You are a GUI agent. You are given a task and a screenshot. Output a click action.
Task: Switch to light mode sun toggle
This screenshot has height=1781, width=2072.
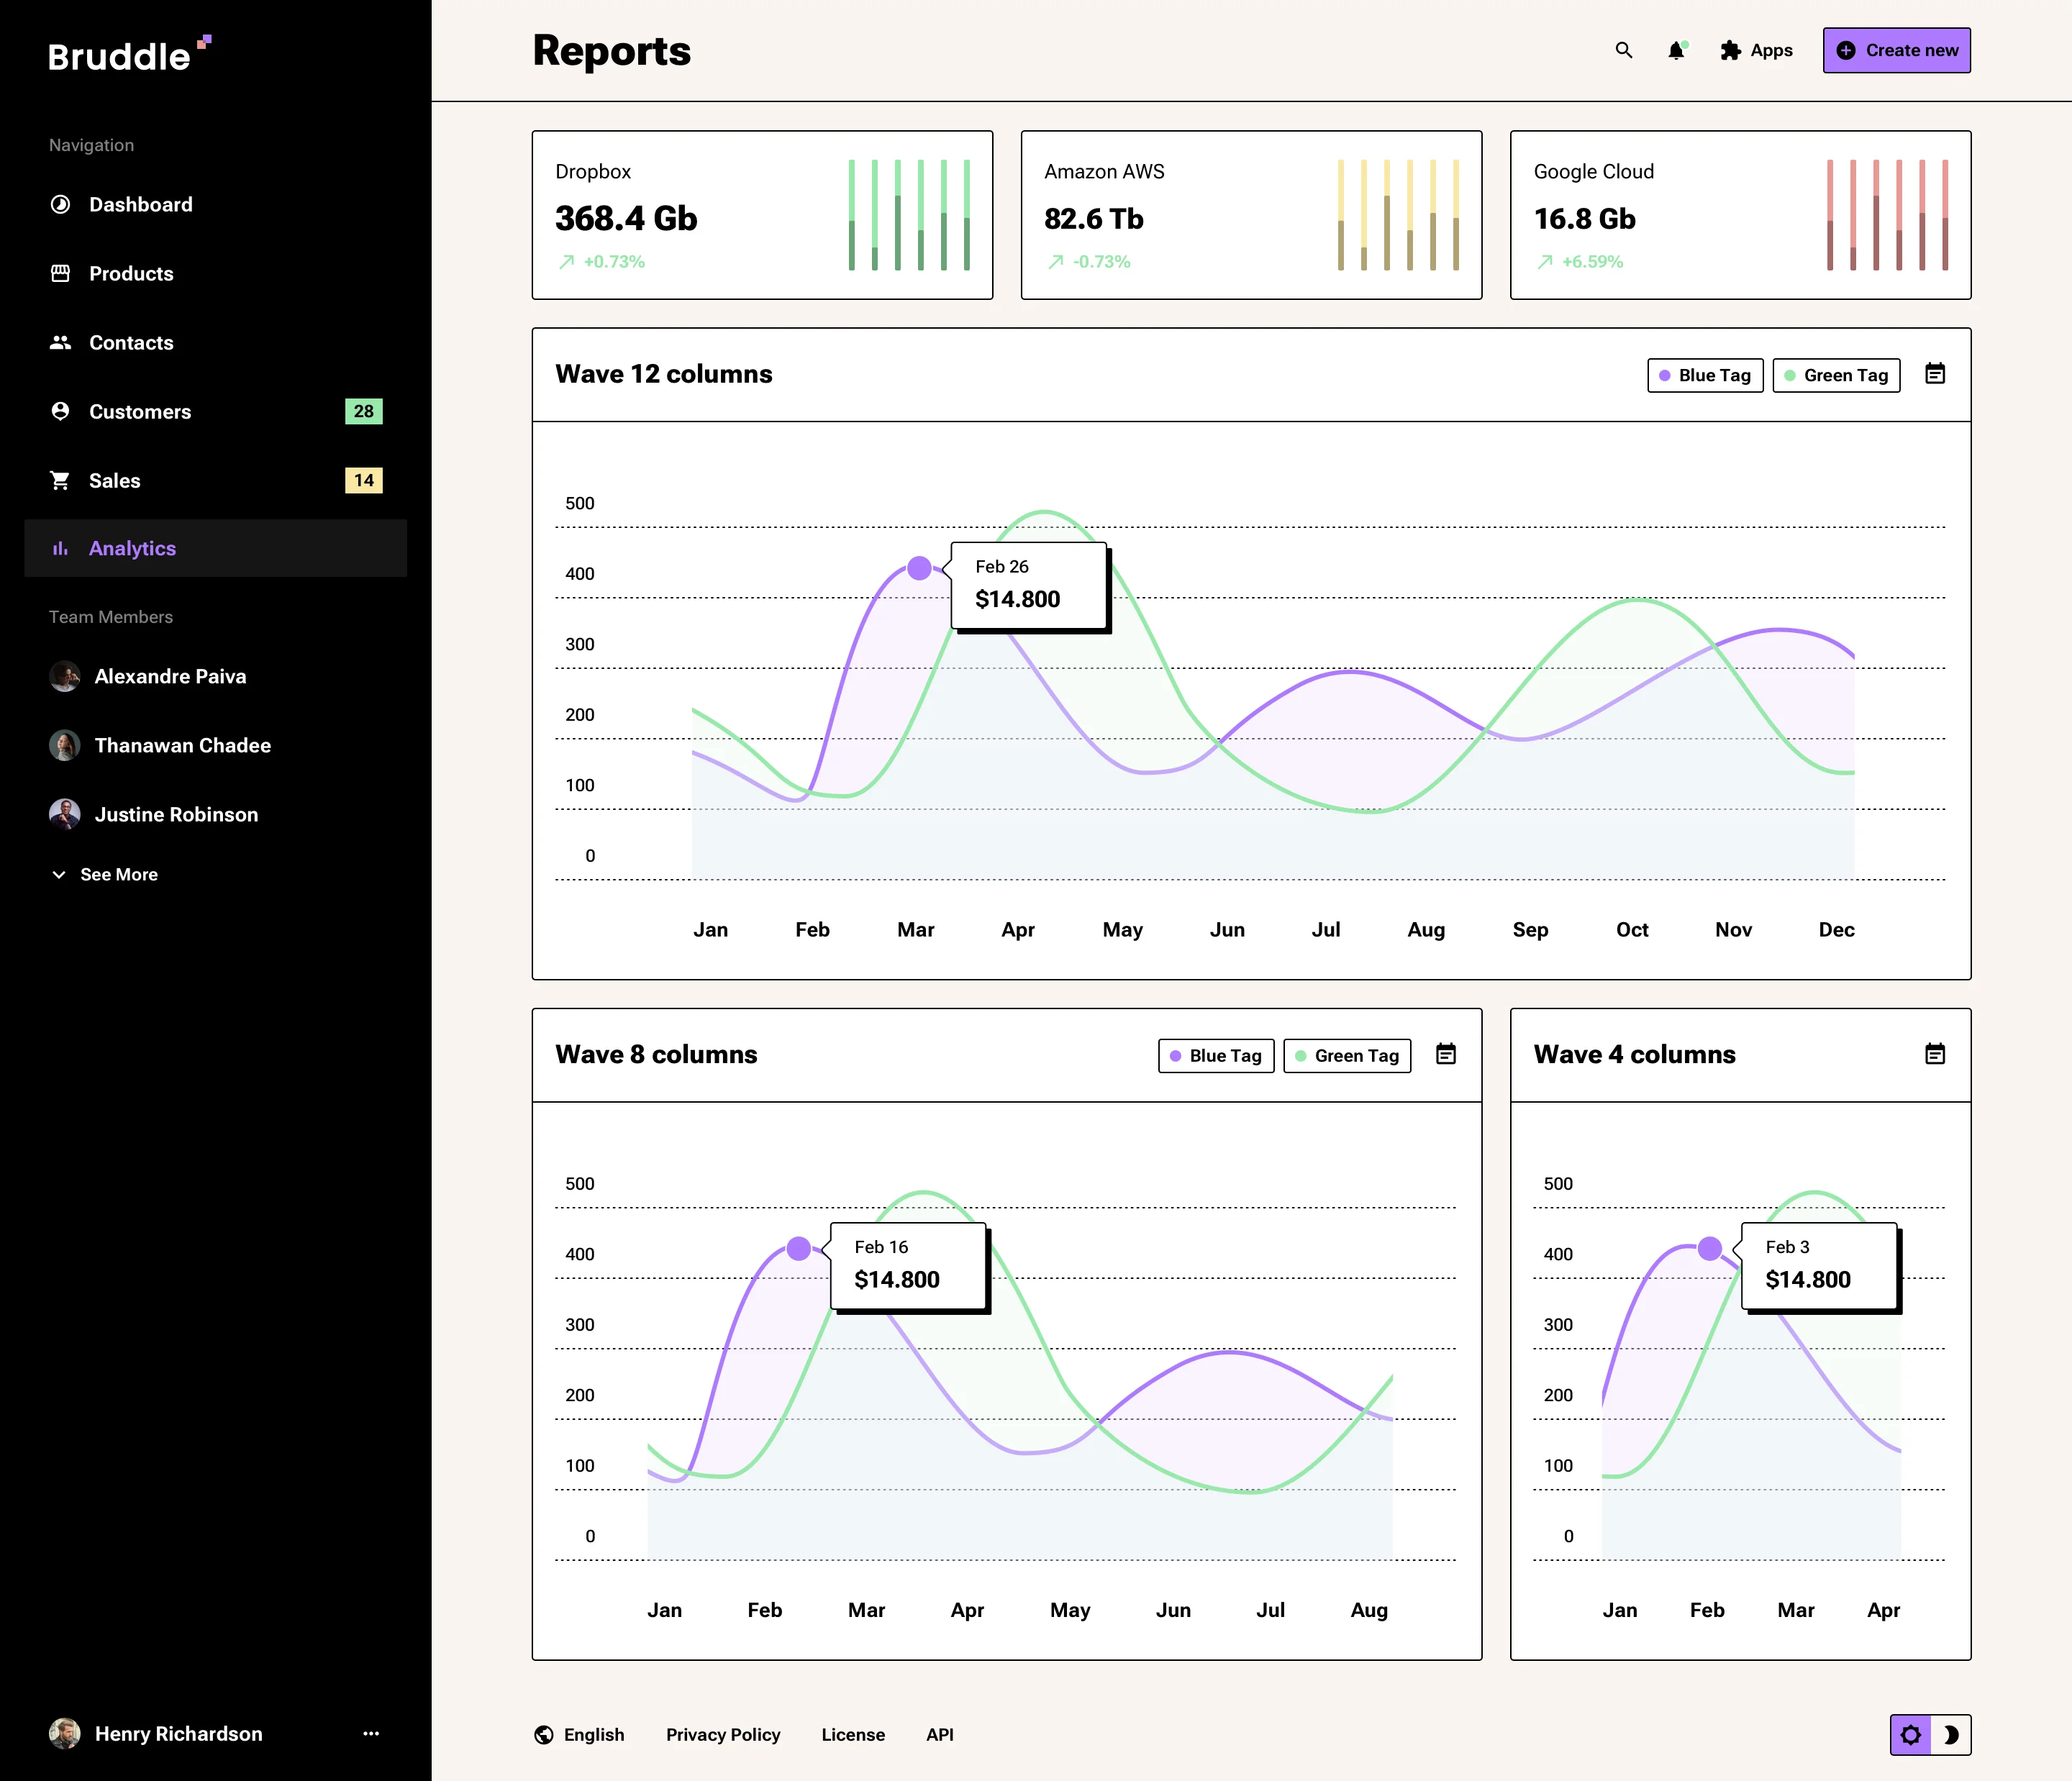(1911, 1735)
